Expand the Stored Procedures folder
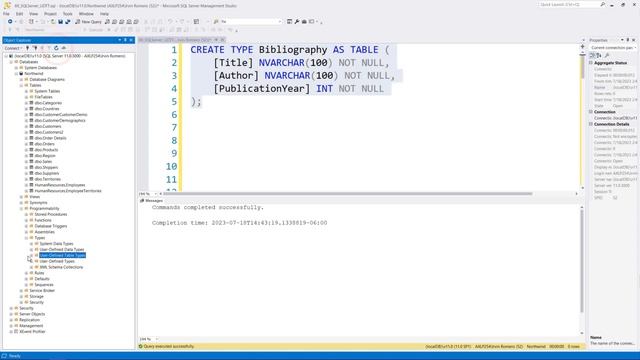640x360 pixels. [x=27, y=214]
